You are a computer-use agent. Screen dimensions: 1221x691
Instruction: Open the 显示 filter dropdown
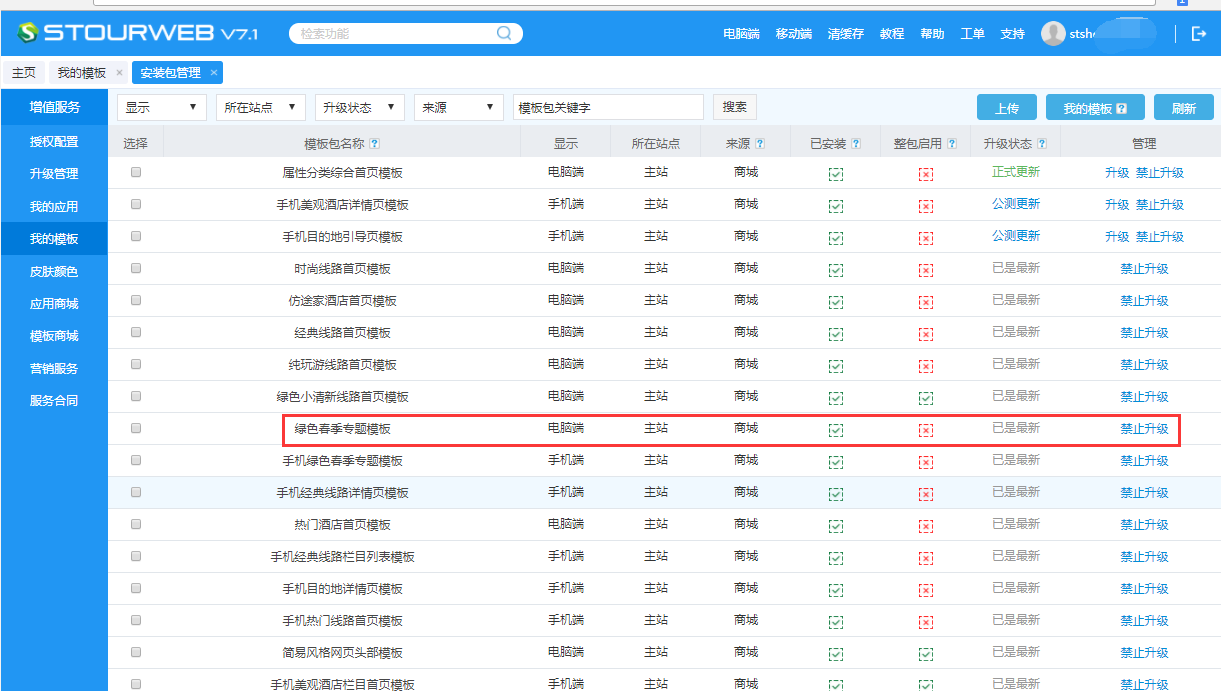click(x=161, y=108)
